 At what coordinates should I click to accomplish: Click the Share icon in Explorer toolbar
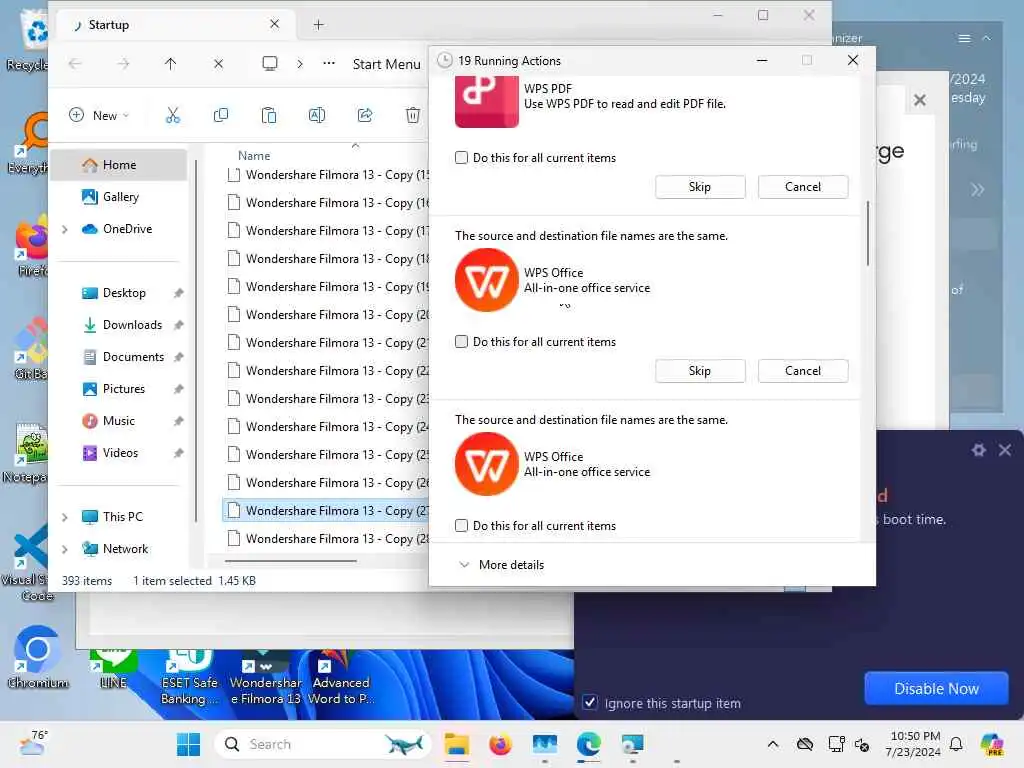[x=365, y=116]
